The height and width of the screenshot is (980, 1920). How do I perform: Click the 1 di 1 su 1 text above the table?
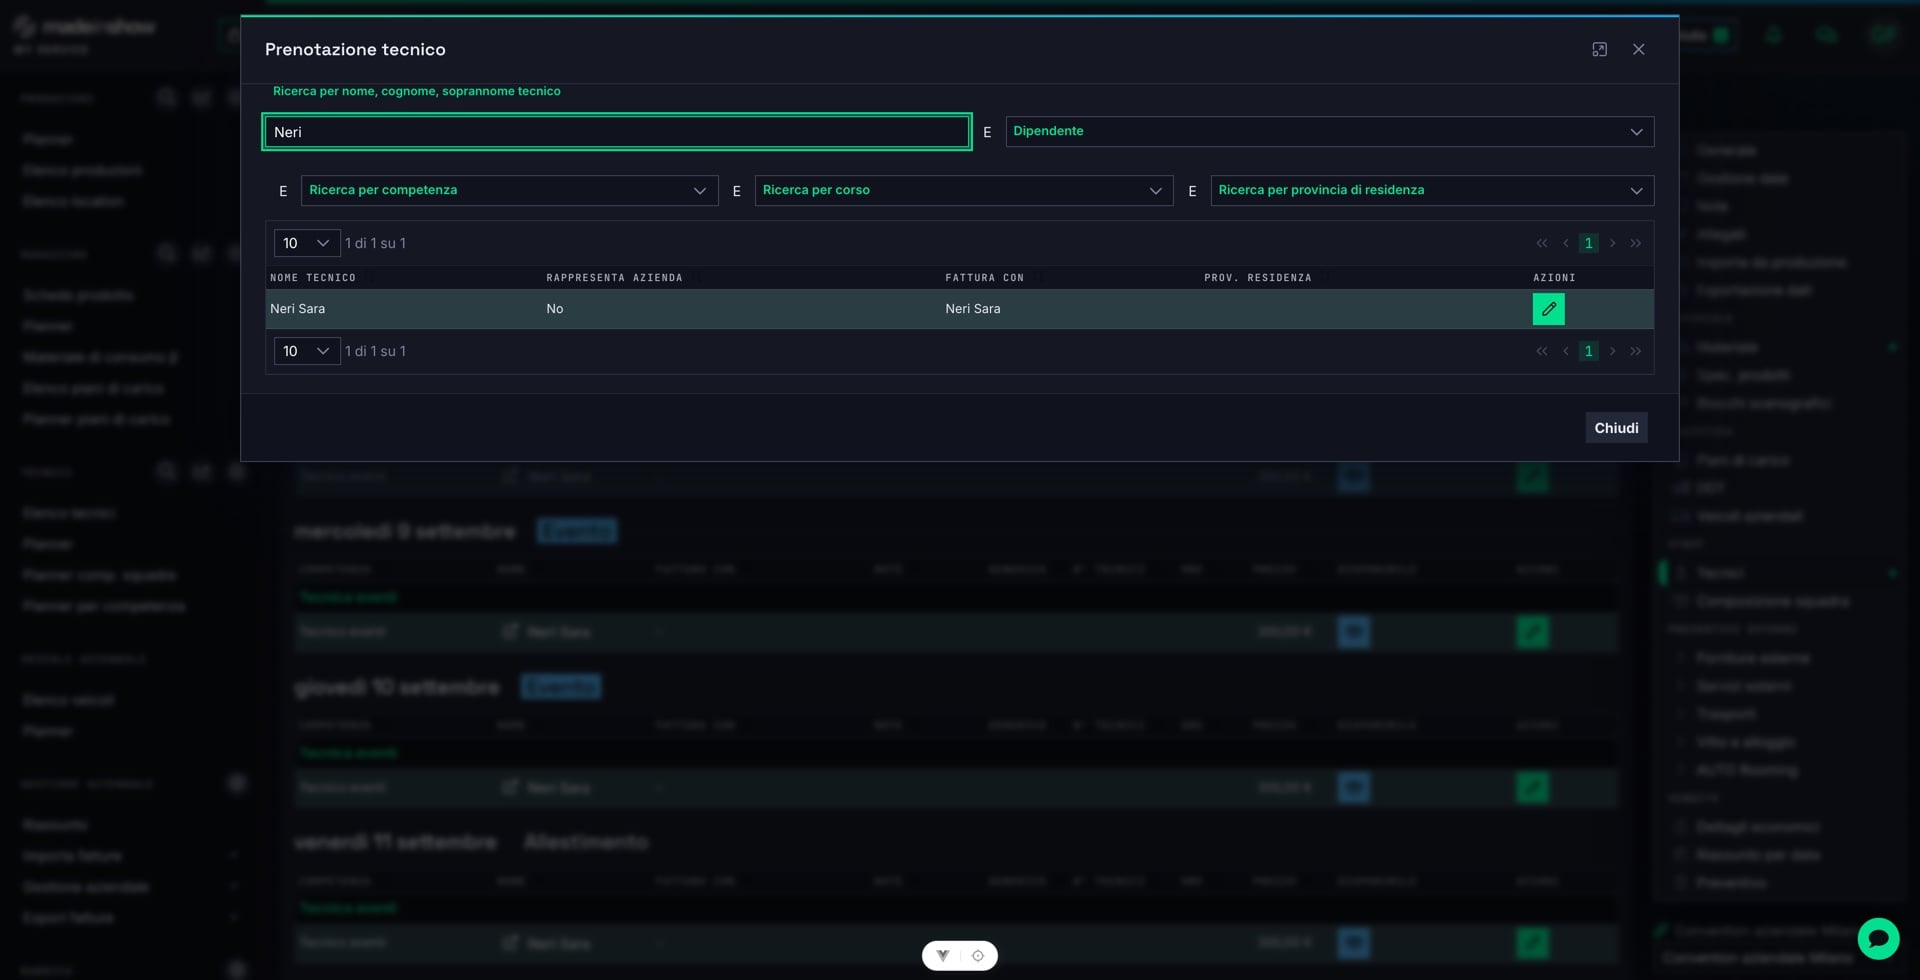tap(375, 243)
